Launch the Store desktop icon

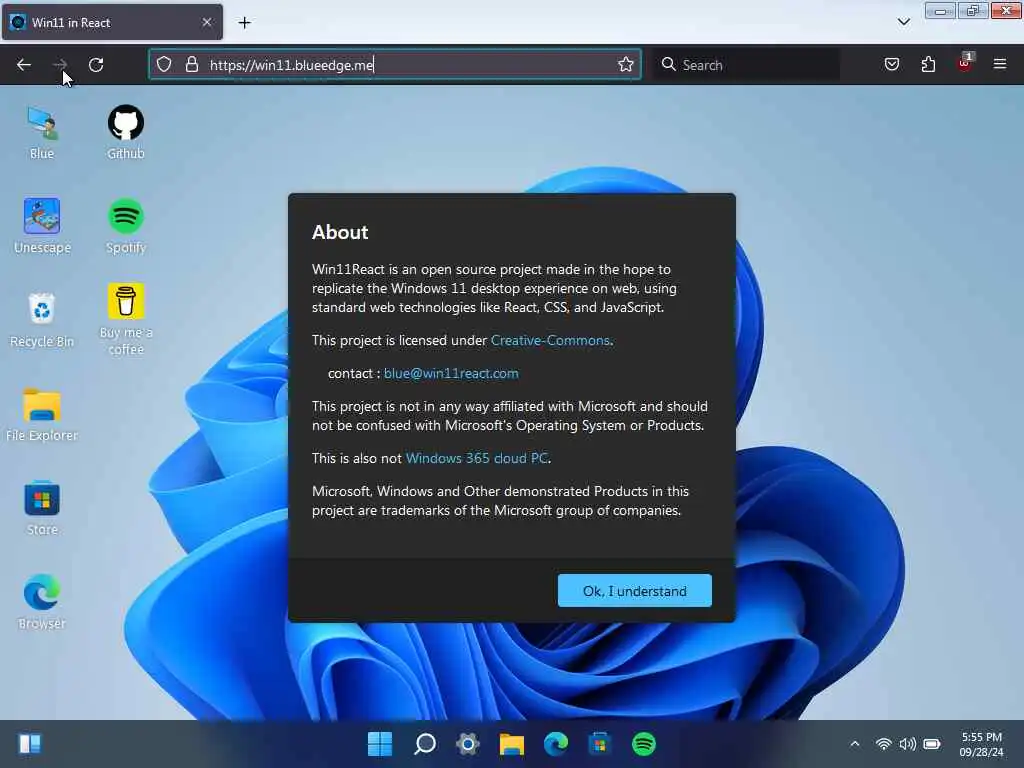pos(42,508)
